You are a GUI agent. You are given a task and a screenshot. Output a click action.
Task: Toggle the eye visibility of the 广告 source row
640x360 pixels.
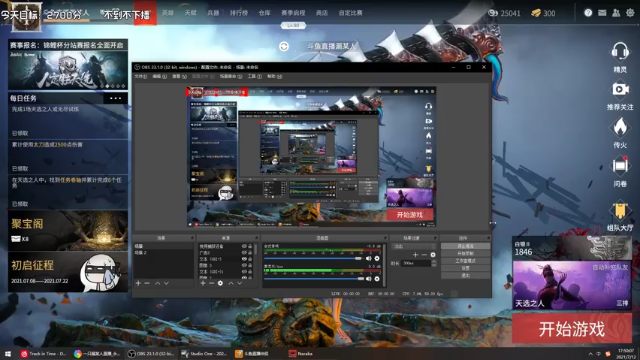[x=244, y=253]
